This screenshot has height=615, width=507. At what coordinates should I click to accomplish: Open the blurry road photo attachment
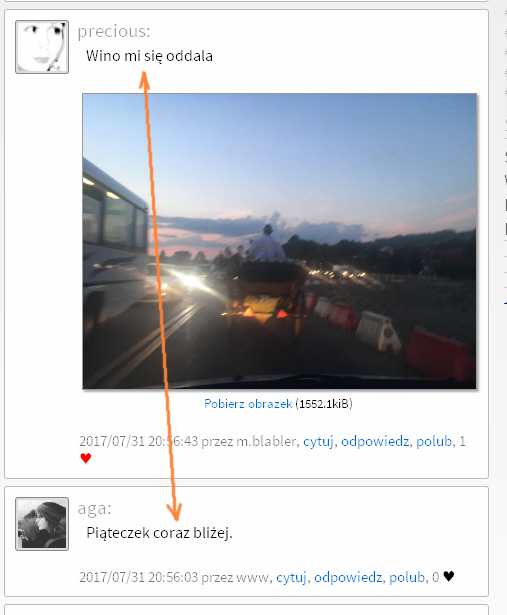[280, 241]
